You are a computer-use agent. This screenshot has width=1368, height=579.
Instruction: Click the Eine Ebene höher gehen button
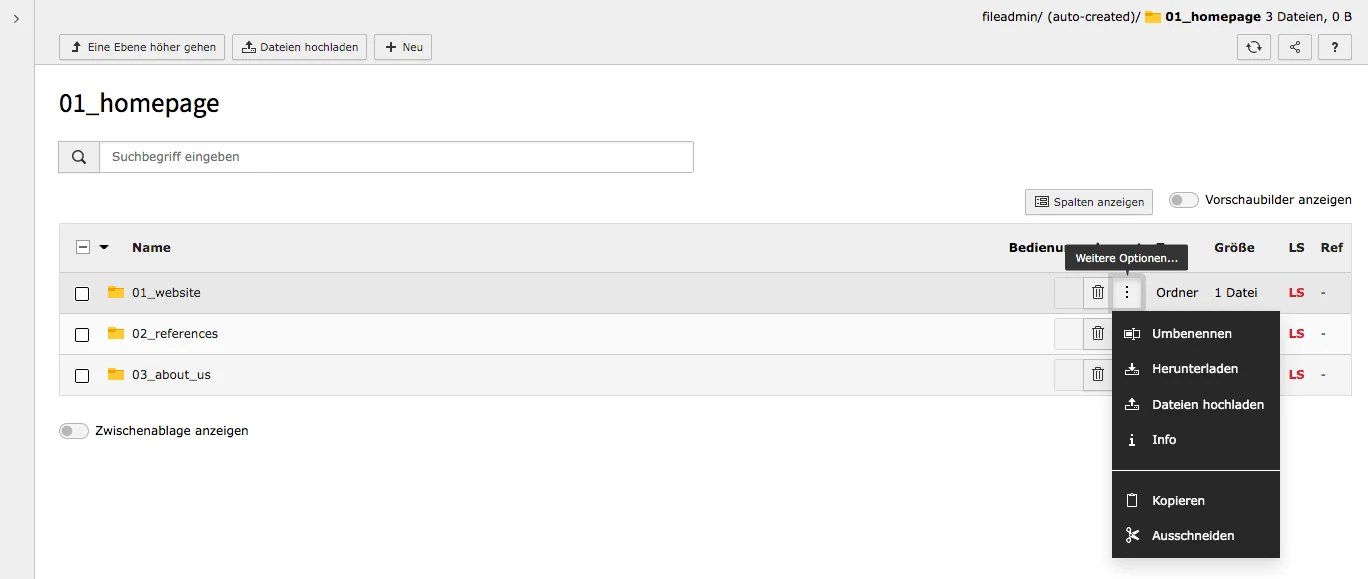point(141,47)
